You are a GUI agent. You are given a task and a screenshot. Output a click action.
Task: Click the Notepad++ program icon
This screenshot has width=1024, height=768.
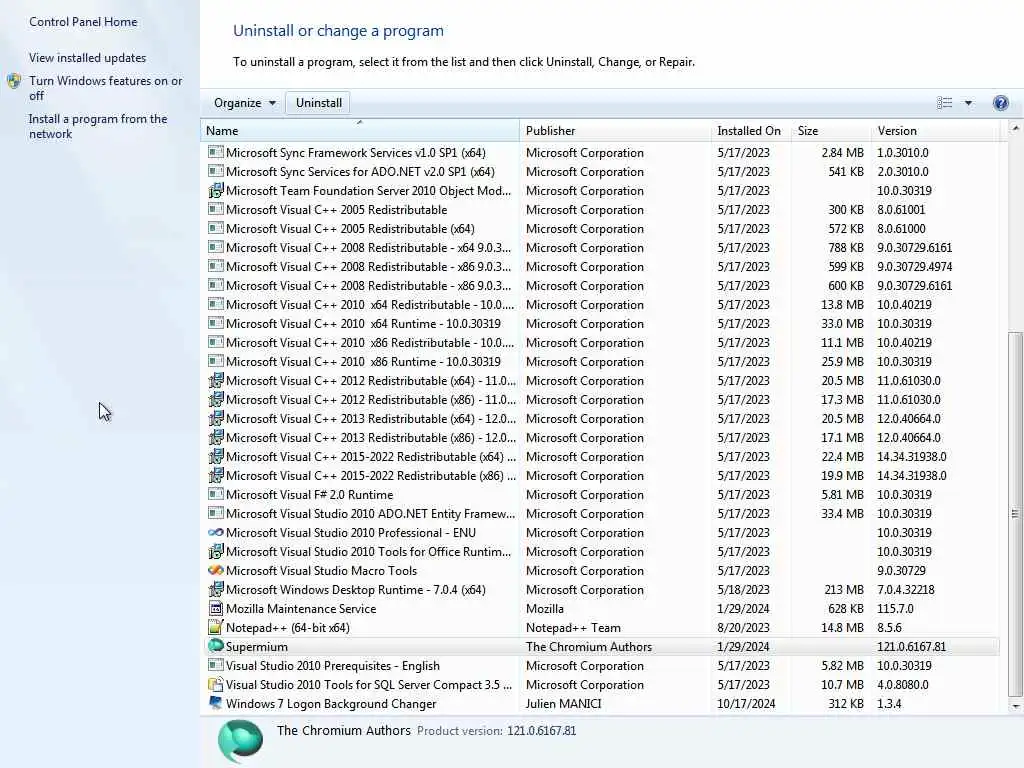(216, 627)
